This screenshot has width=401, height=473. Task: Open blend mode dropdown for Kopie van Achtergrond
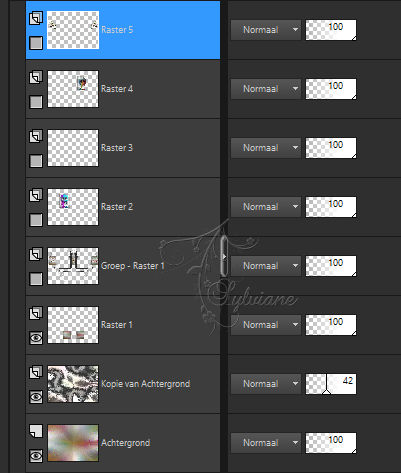(266, 384)
